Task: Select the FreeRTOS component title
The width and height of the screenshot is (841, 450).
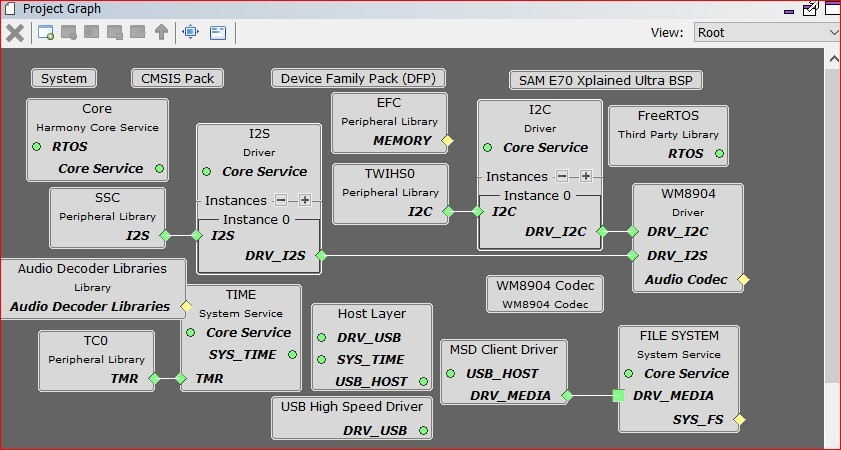Action: (668, 116)
